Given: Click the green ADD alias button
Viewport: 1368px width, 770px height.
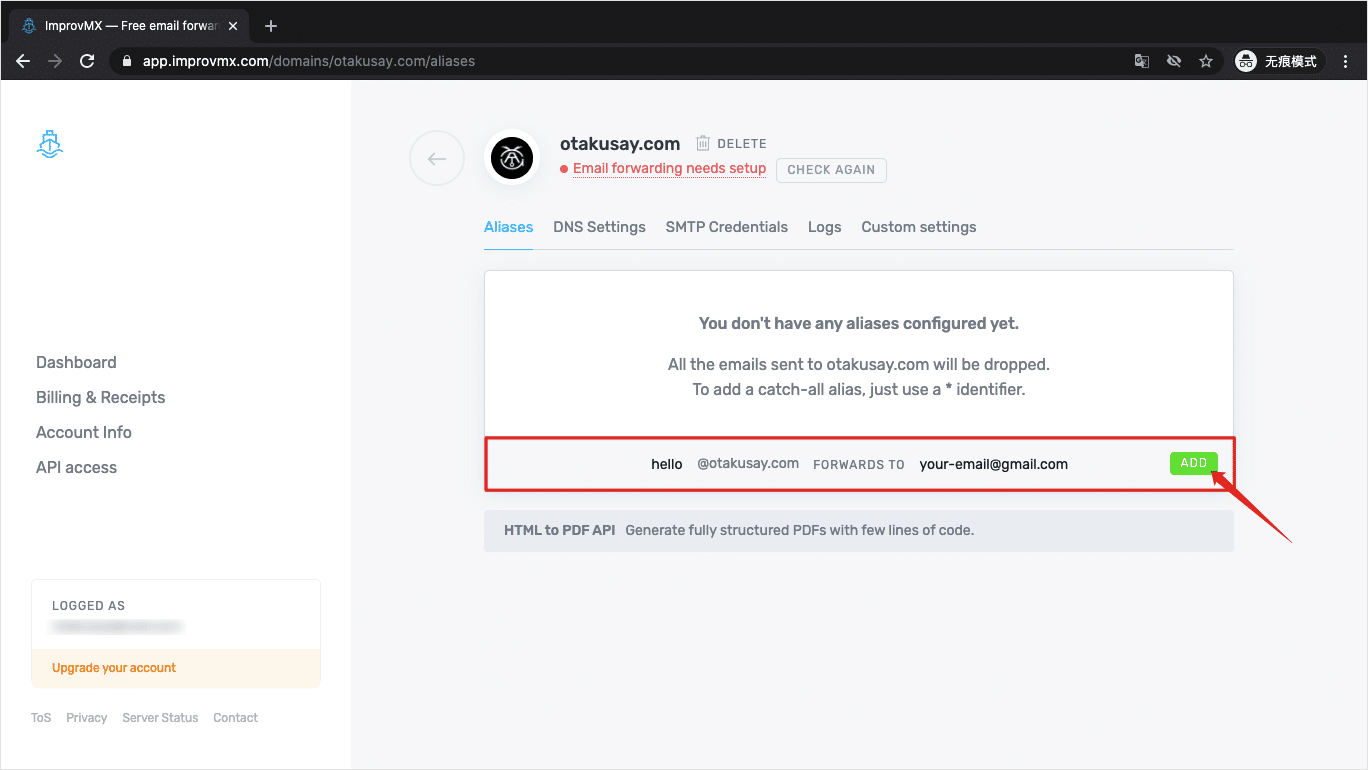Looking at the screenshot, I should (1194, 463).
